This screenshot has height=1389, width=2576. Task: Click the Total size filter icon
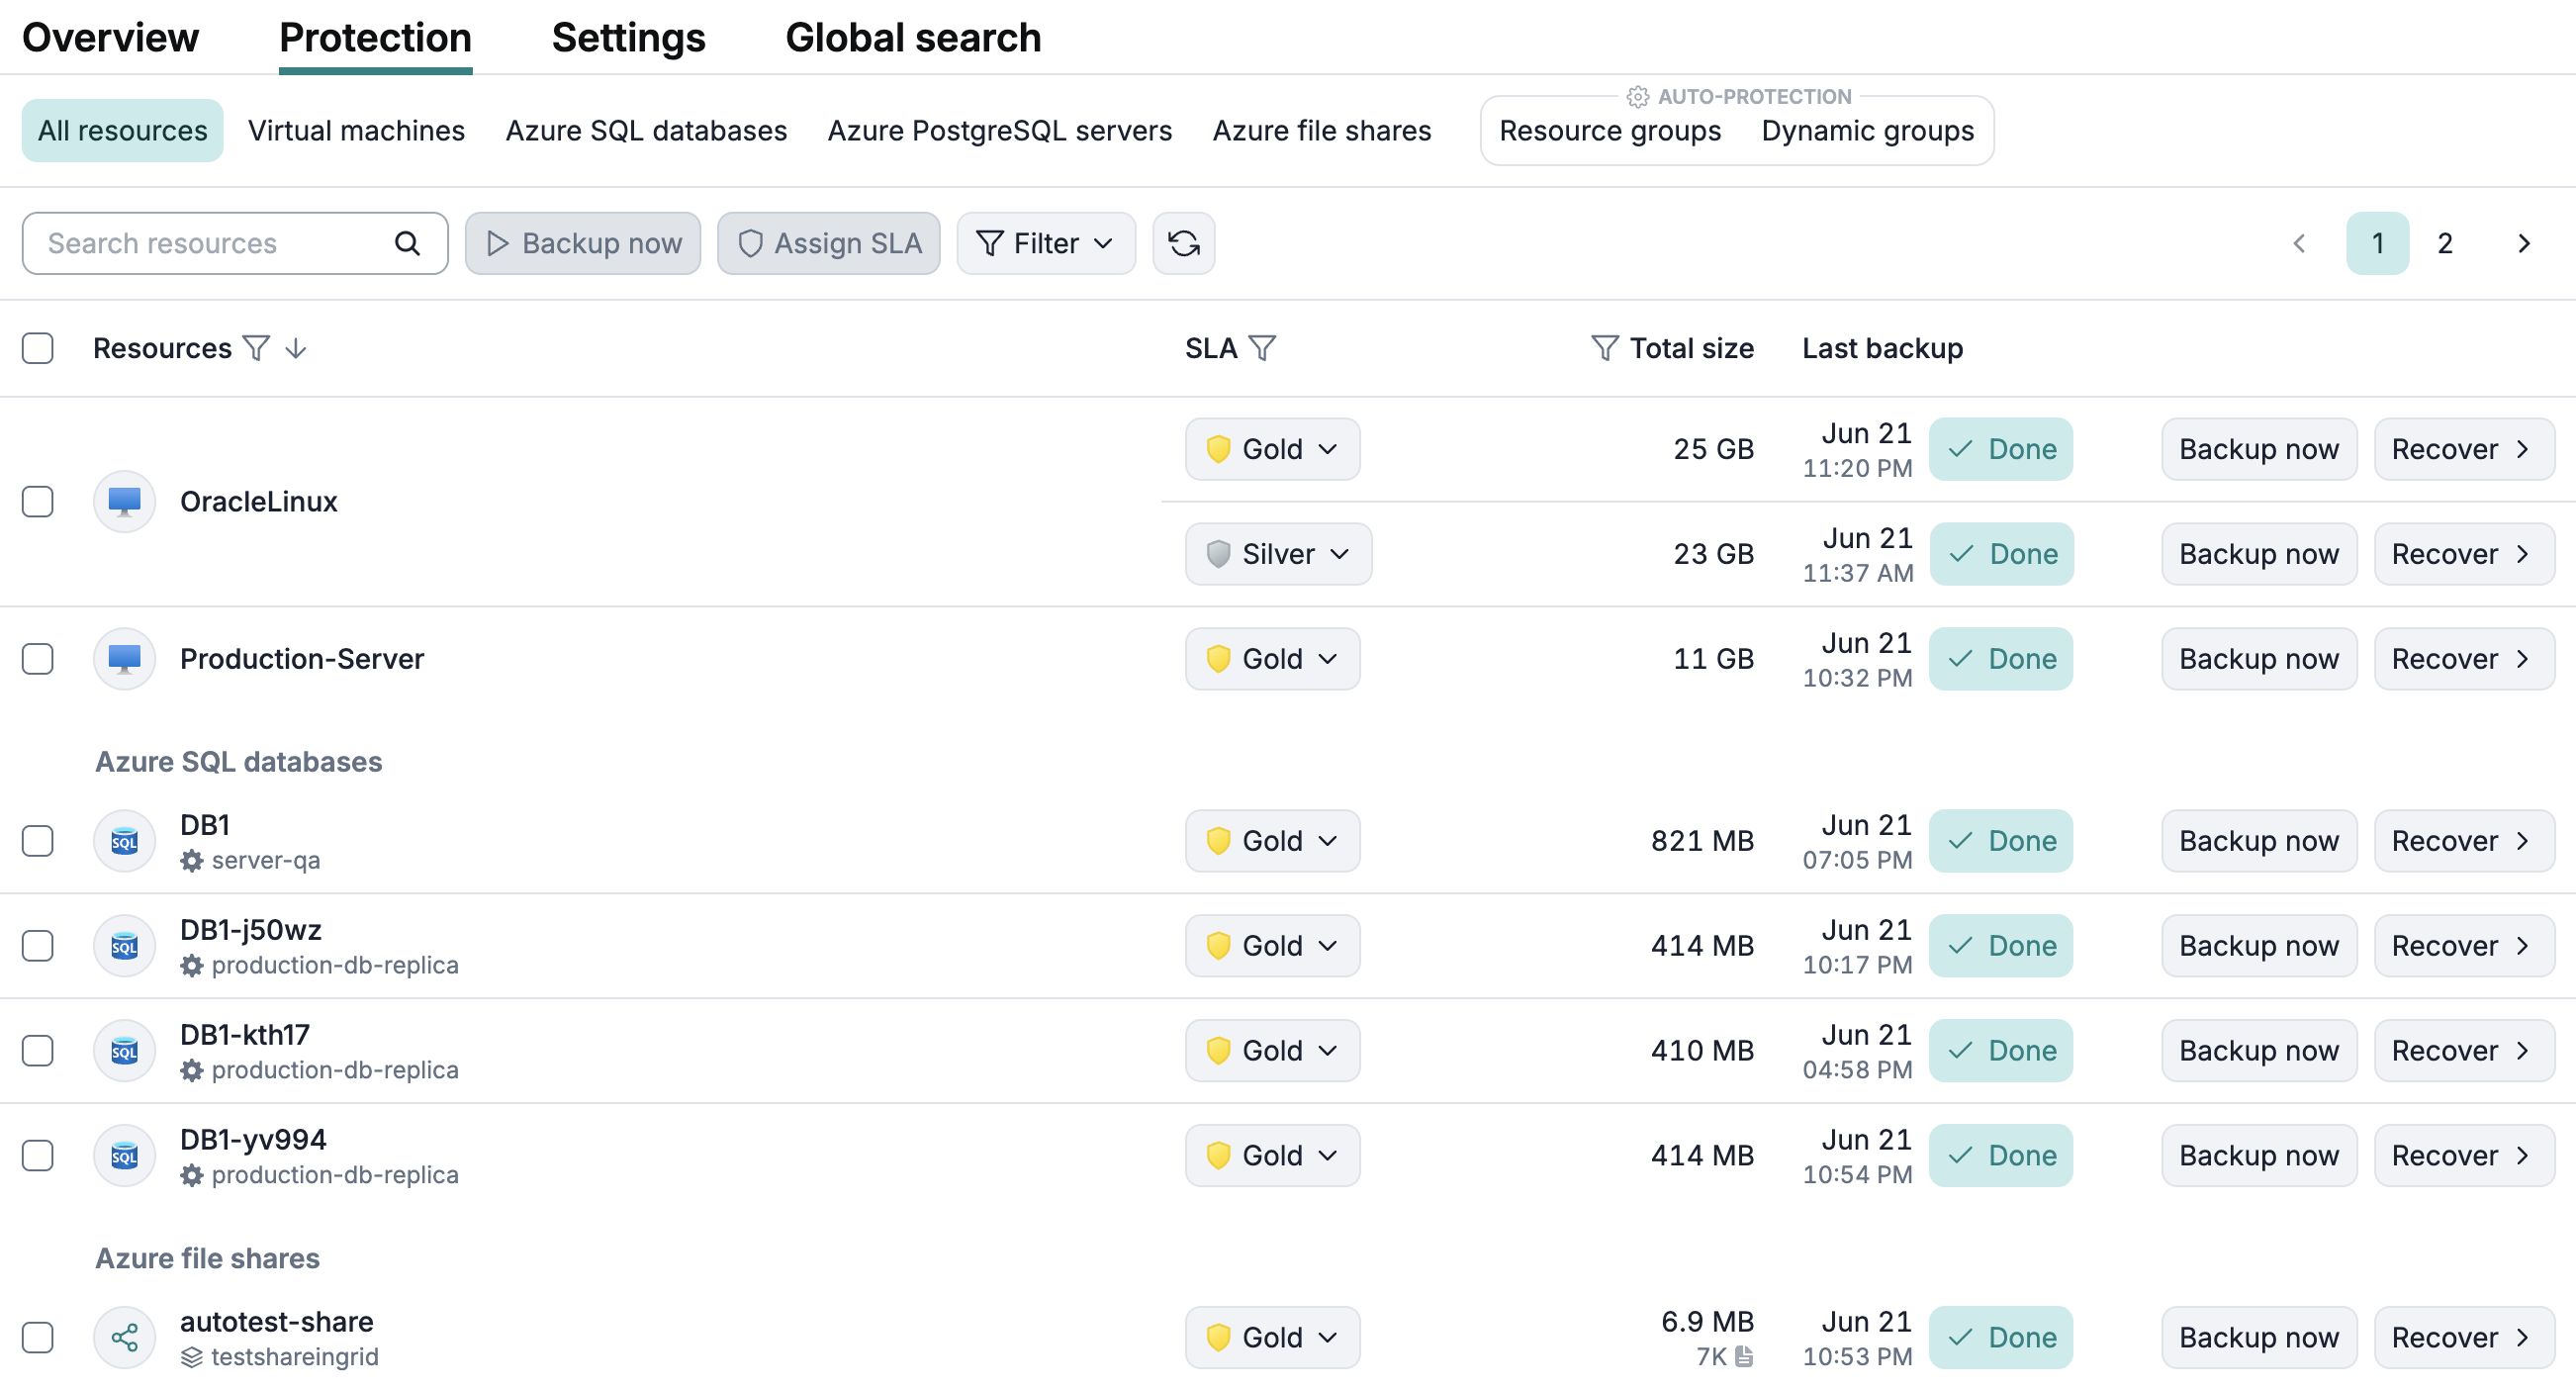coord(1604,348)
